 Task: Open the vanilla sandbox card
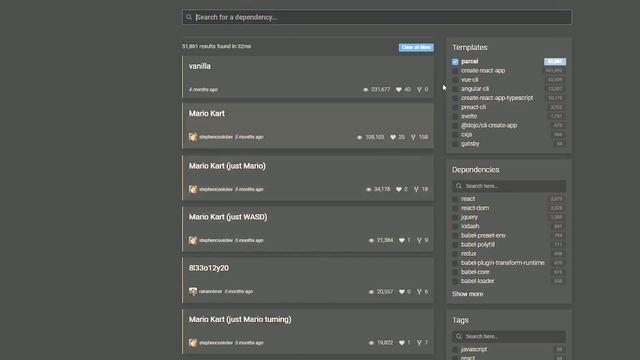[308, 77]
